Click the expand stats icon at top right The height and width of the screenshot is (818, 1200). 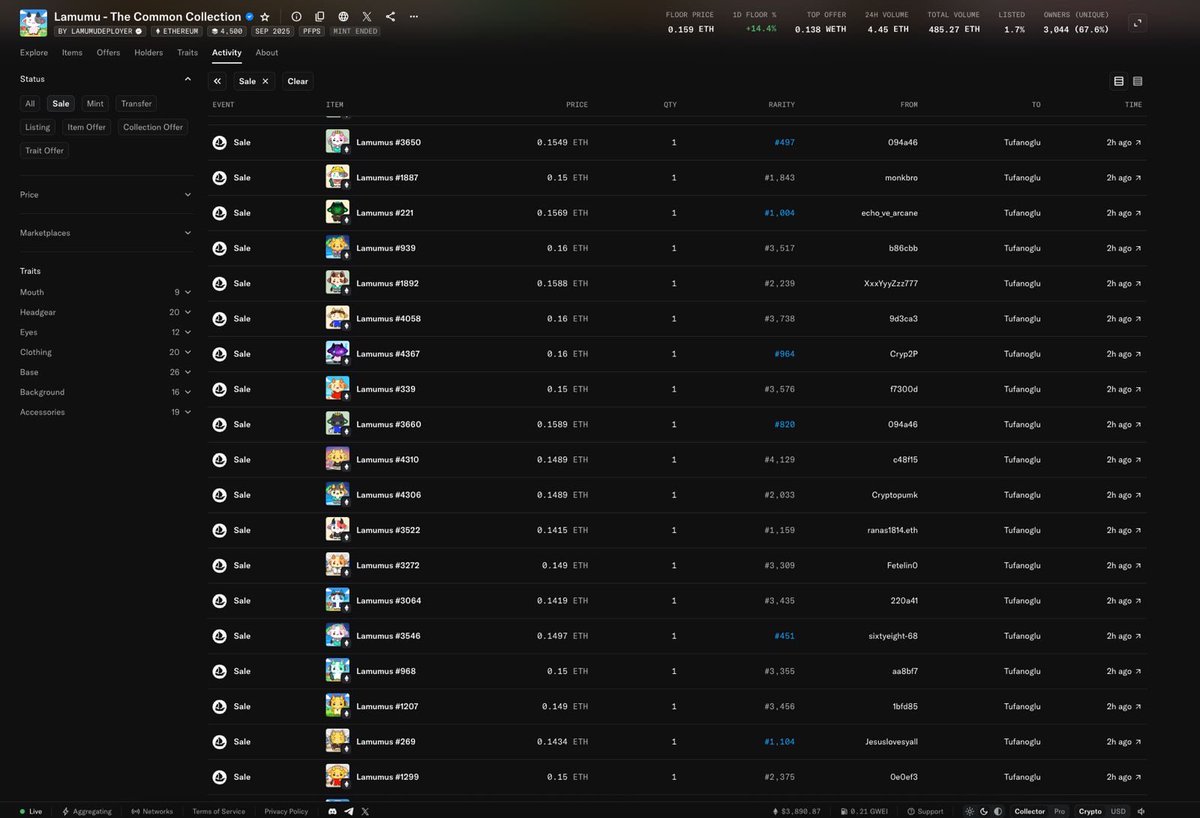click(x=1138, y=22)
